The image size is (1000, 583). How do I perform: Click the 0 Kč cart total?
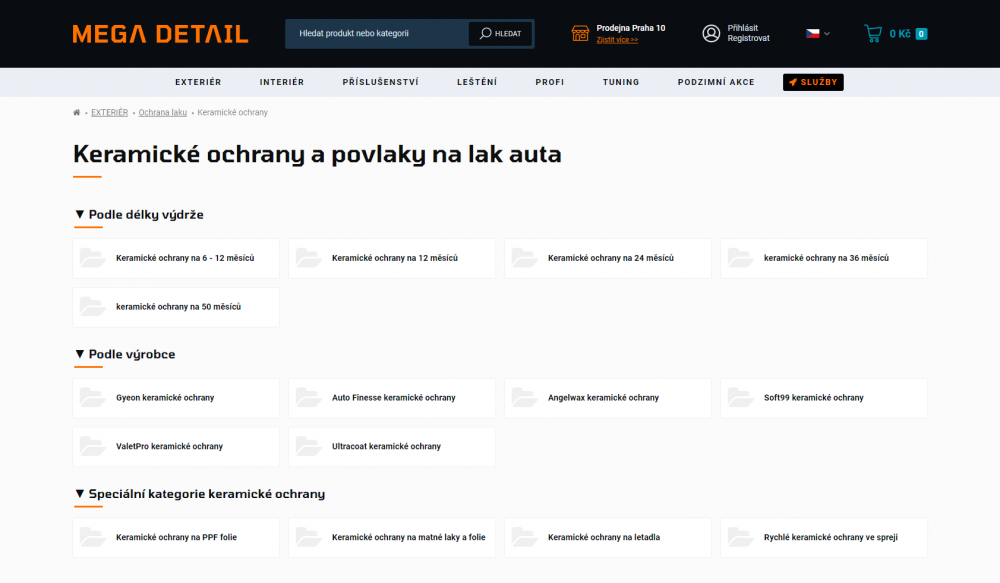click(900, 34)
